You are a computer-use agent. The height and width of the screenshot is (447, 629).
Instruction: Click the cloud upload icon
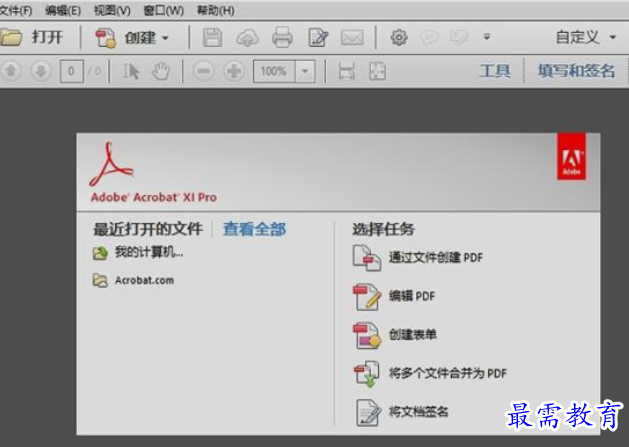tap(247, 38)
